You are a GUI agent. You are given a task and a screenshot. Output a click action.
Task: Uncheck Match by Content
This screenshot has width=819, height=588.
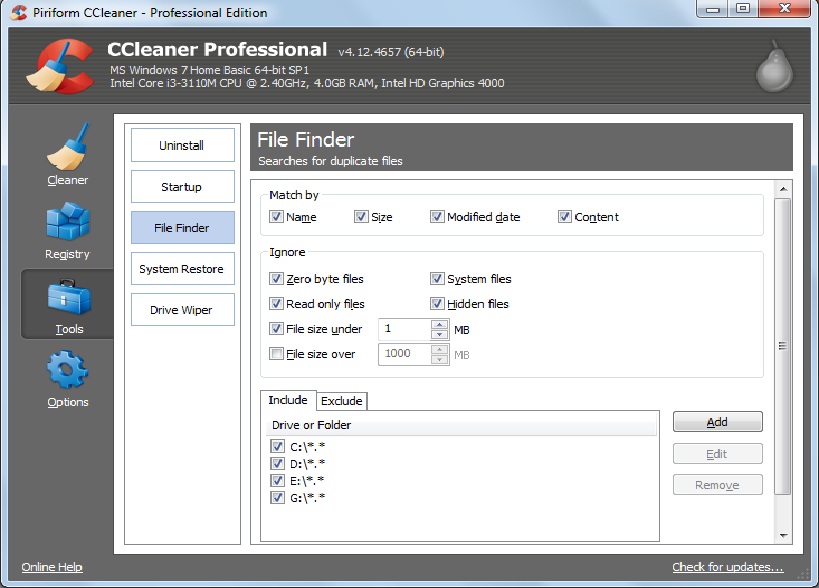[565, 216]
